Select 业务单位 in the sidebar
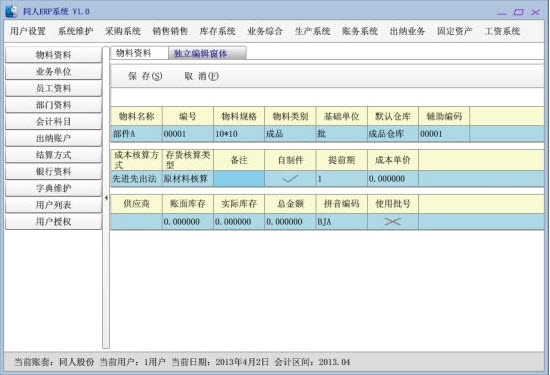 [53, 72]
